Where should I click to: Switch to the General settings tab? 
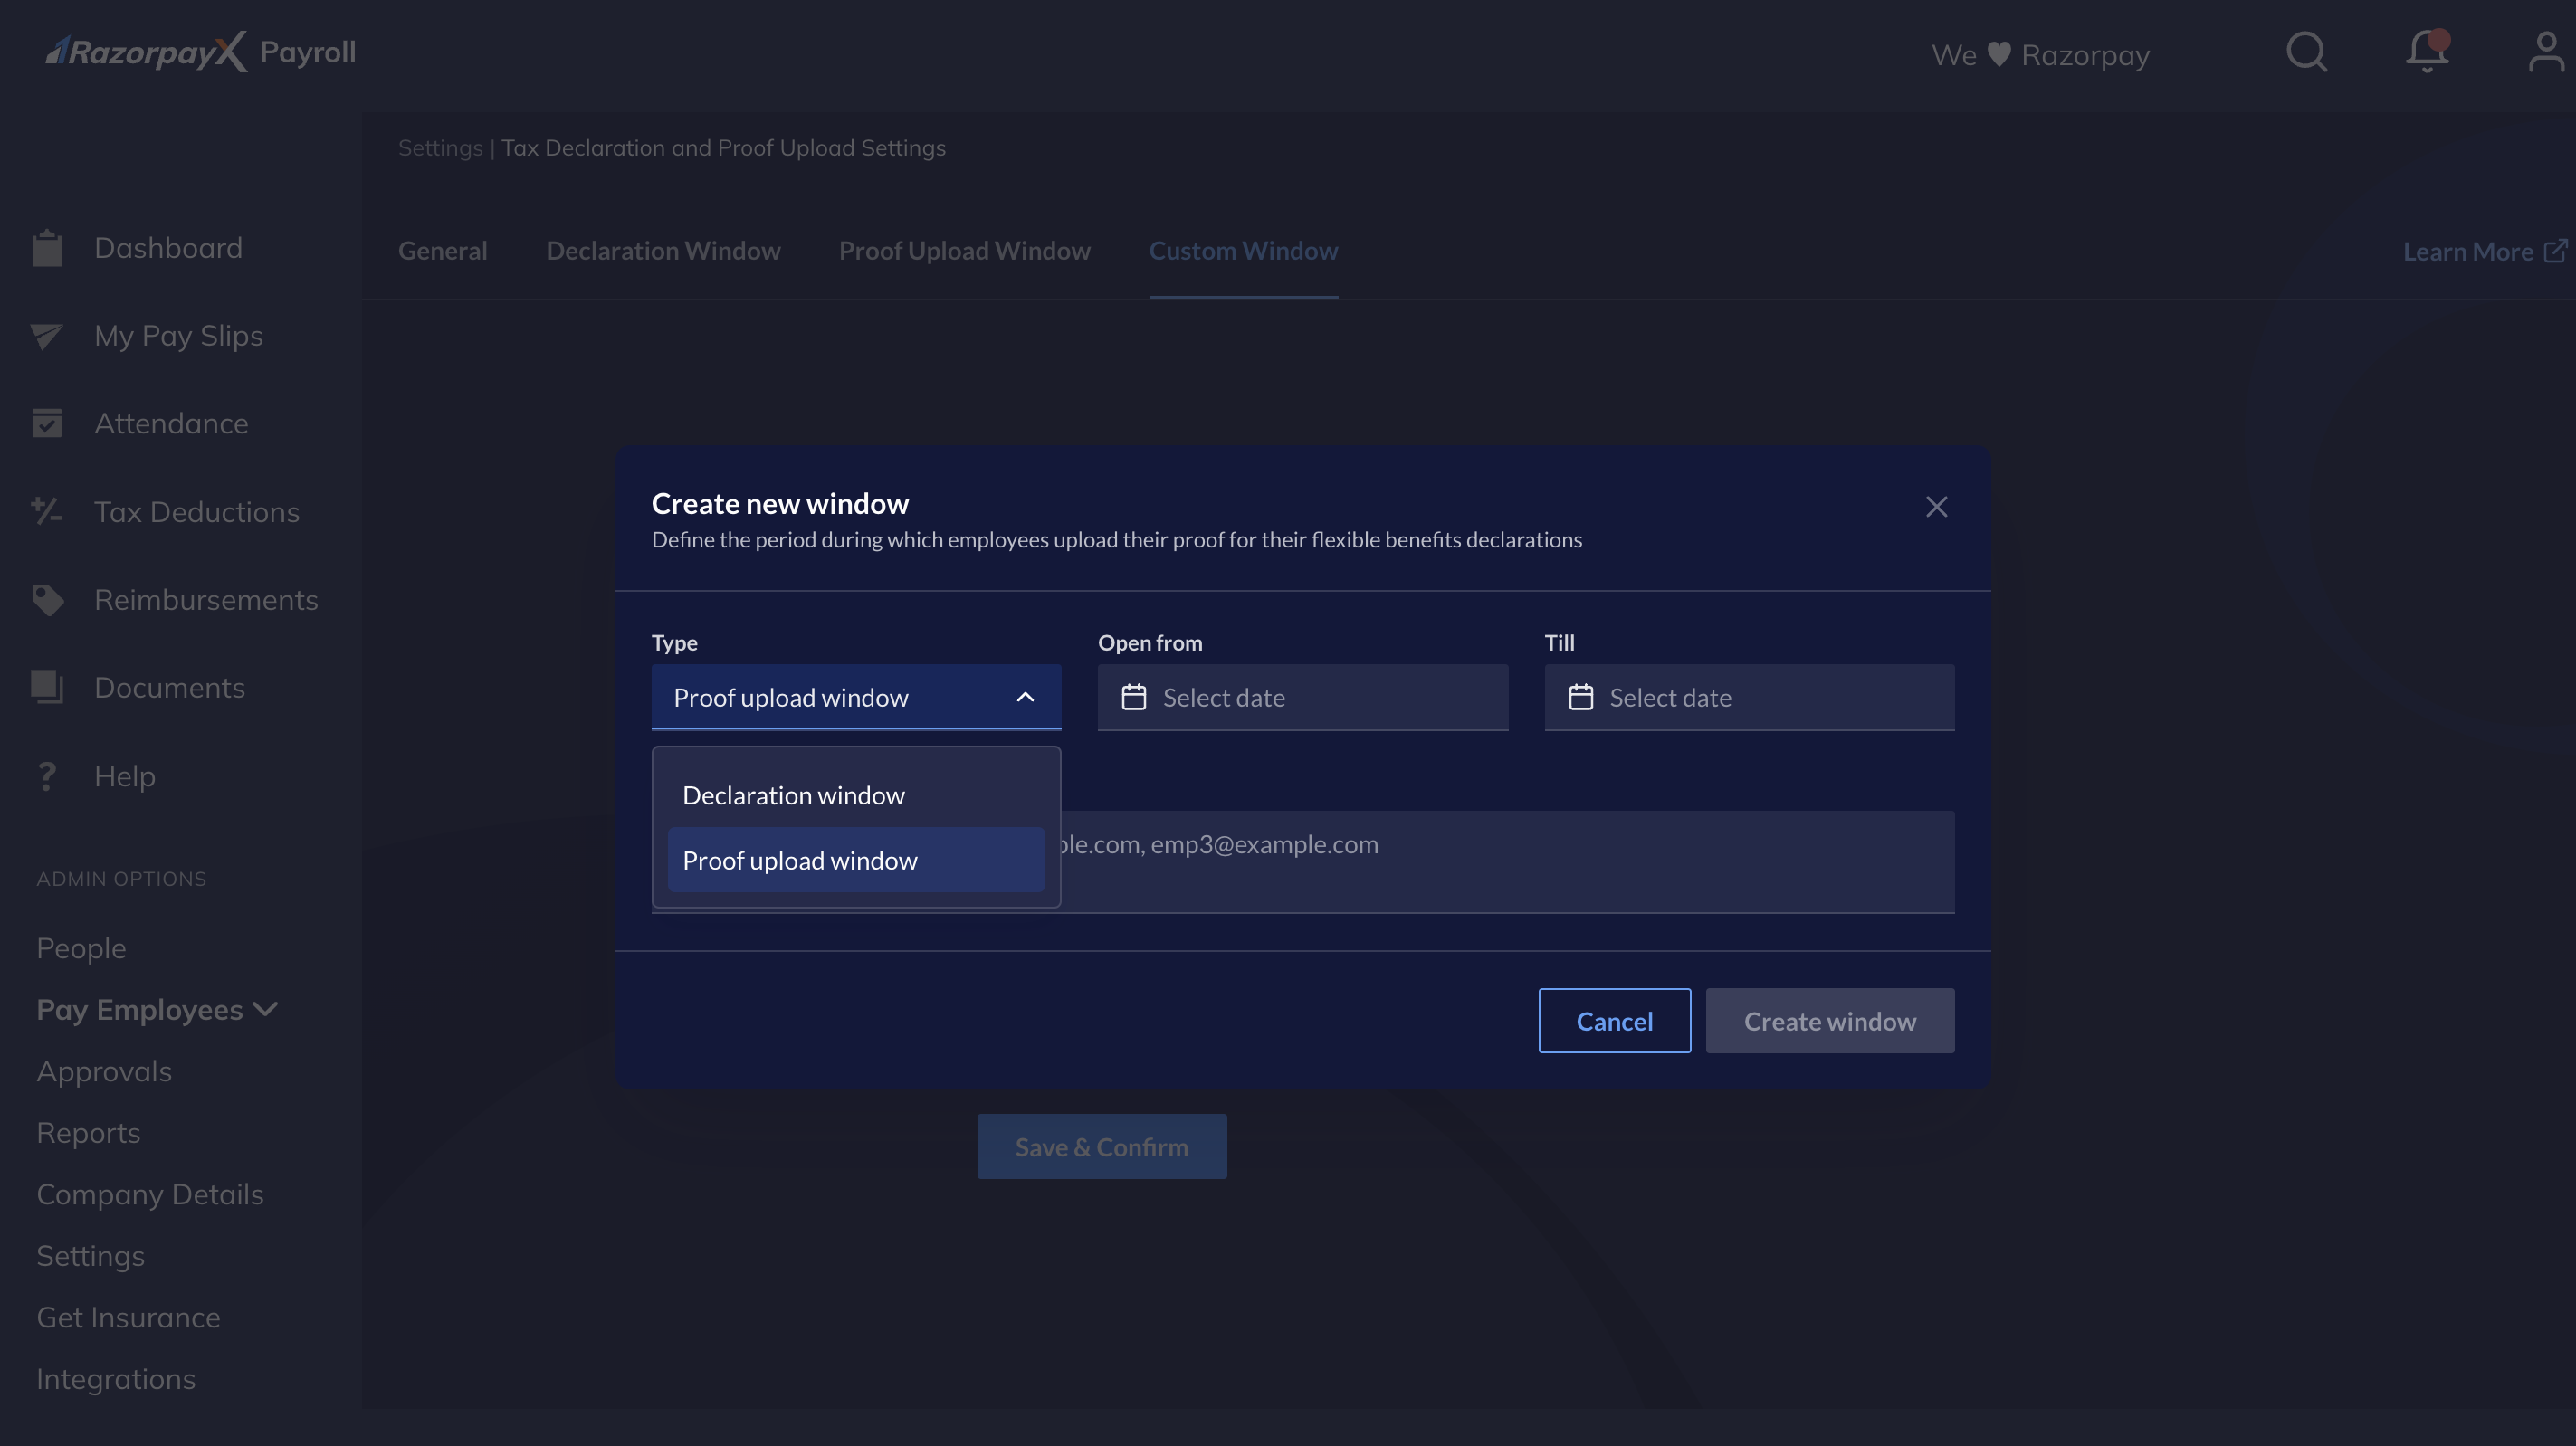[441, 251]
